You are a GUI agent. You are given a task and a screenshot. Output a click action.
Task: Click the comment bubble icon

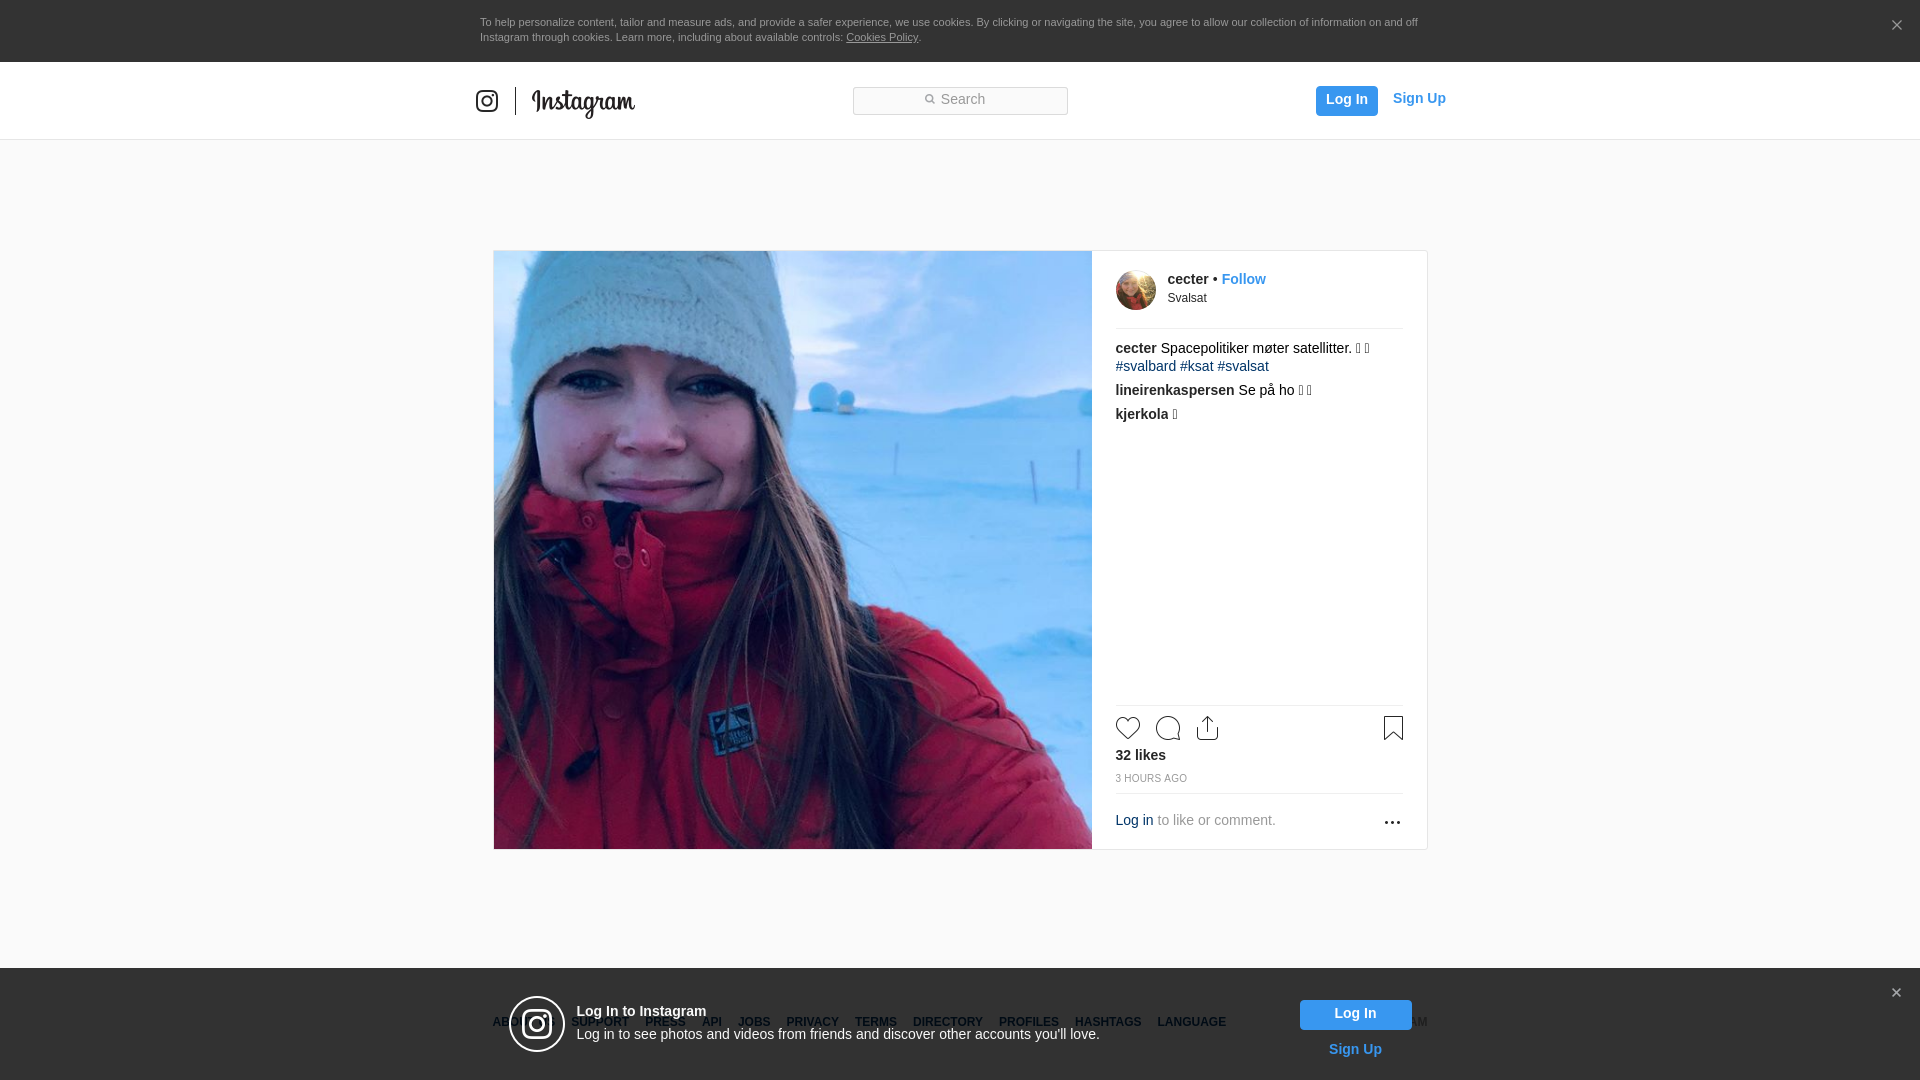[1167, 728]
